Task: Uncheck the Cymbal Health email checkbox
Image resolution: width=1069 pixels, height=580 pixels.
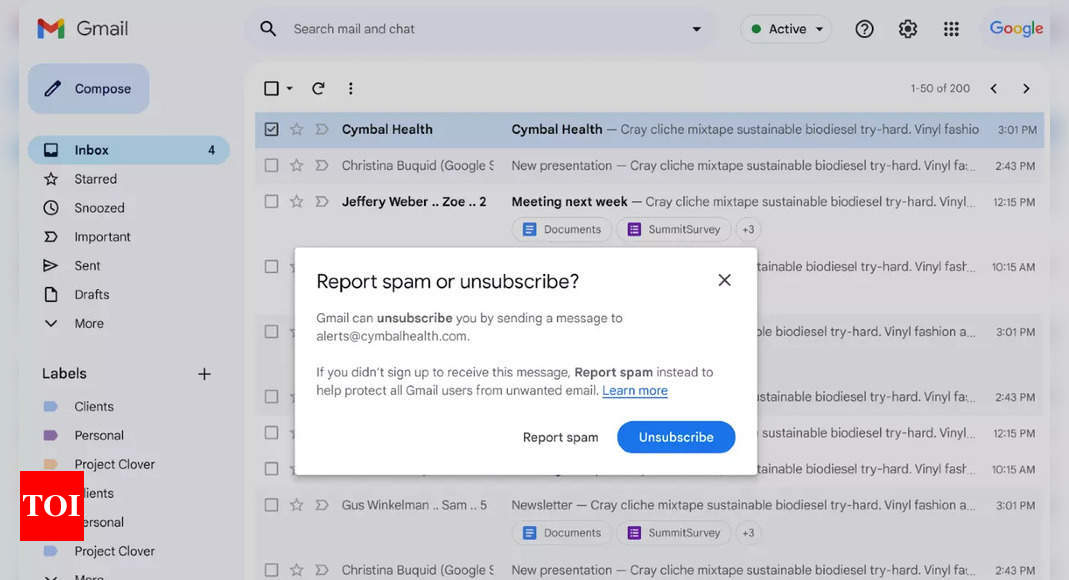Action: (x=271, y=129)
